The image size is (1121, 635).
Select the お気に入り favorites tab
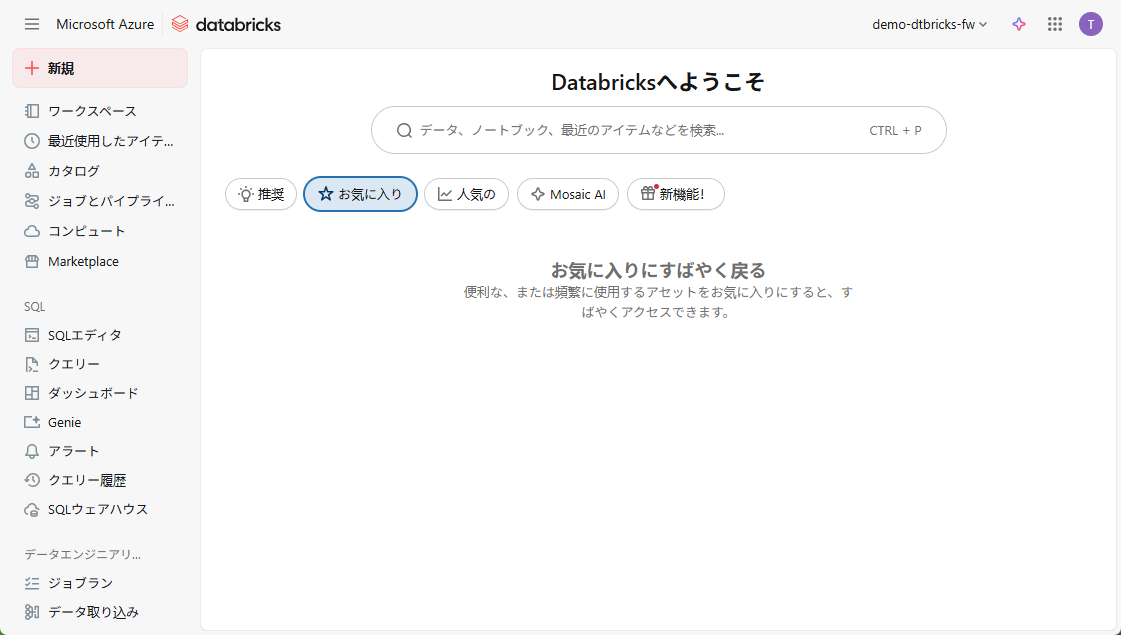(x=360, y=194)
